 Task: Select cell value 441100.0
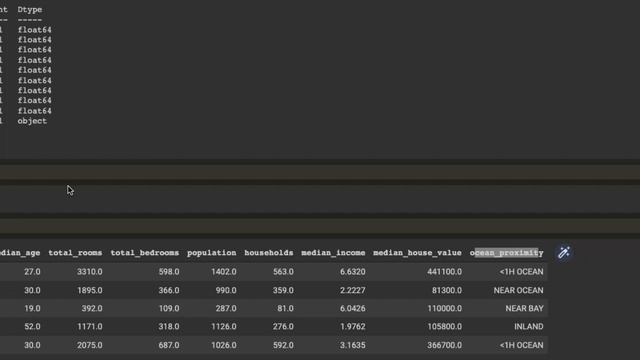click(x=444, y=272)
